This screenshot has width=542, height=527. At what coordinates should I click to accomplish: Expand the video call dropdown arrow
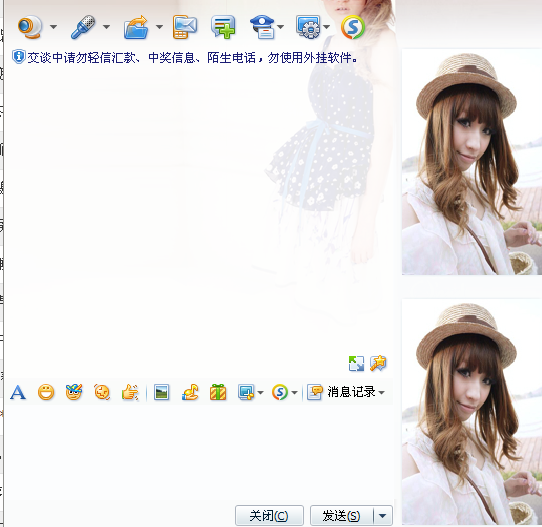[54, 27]
